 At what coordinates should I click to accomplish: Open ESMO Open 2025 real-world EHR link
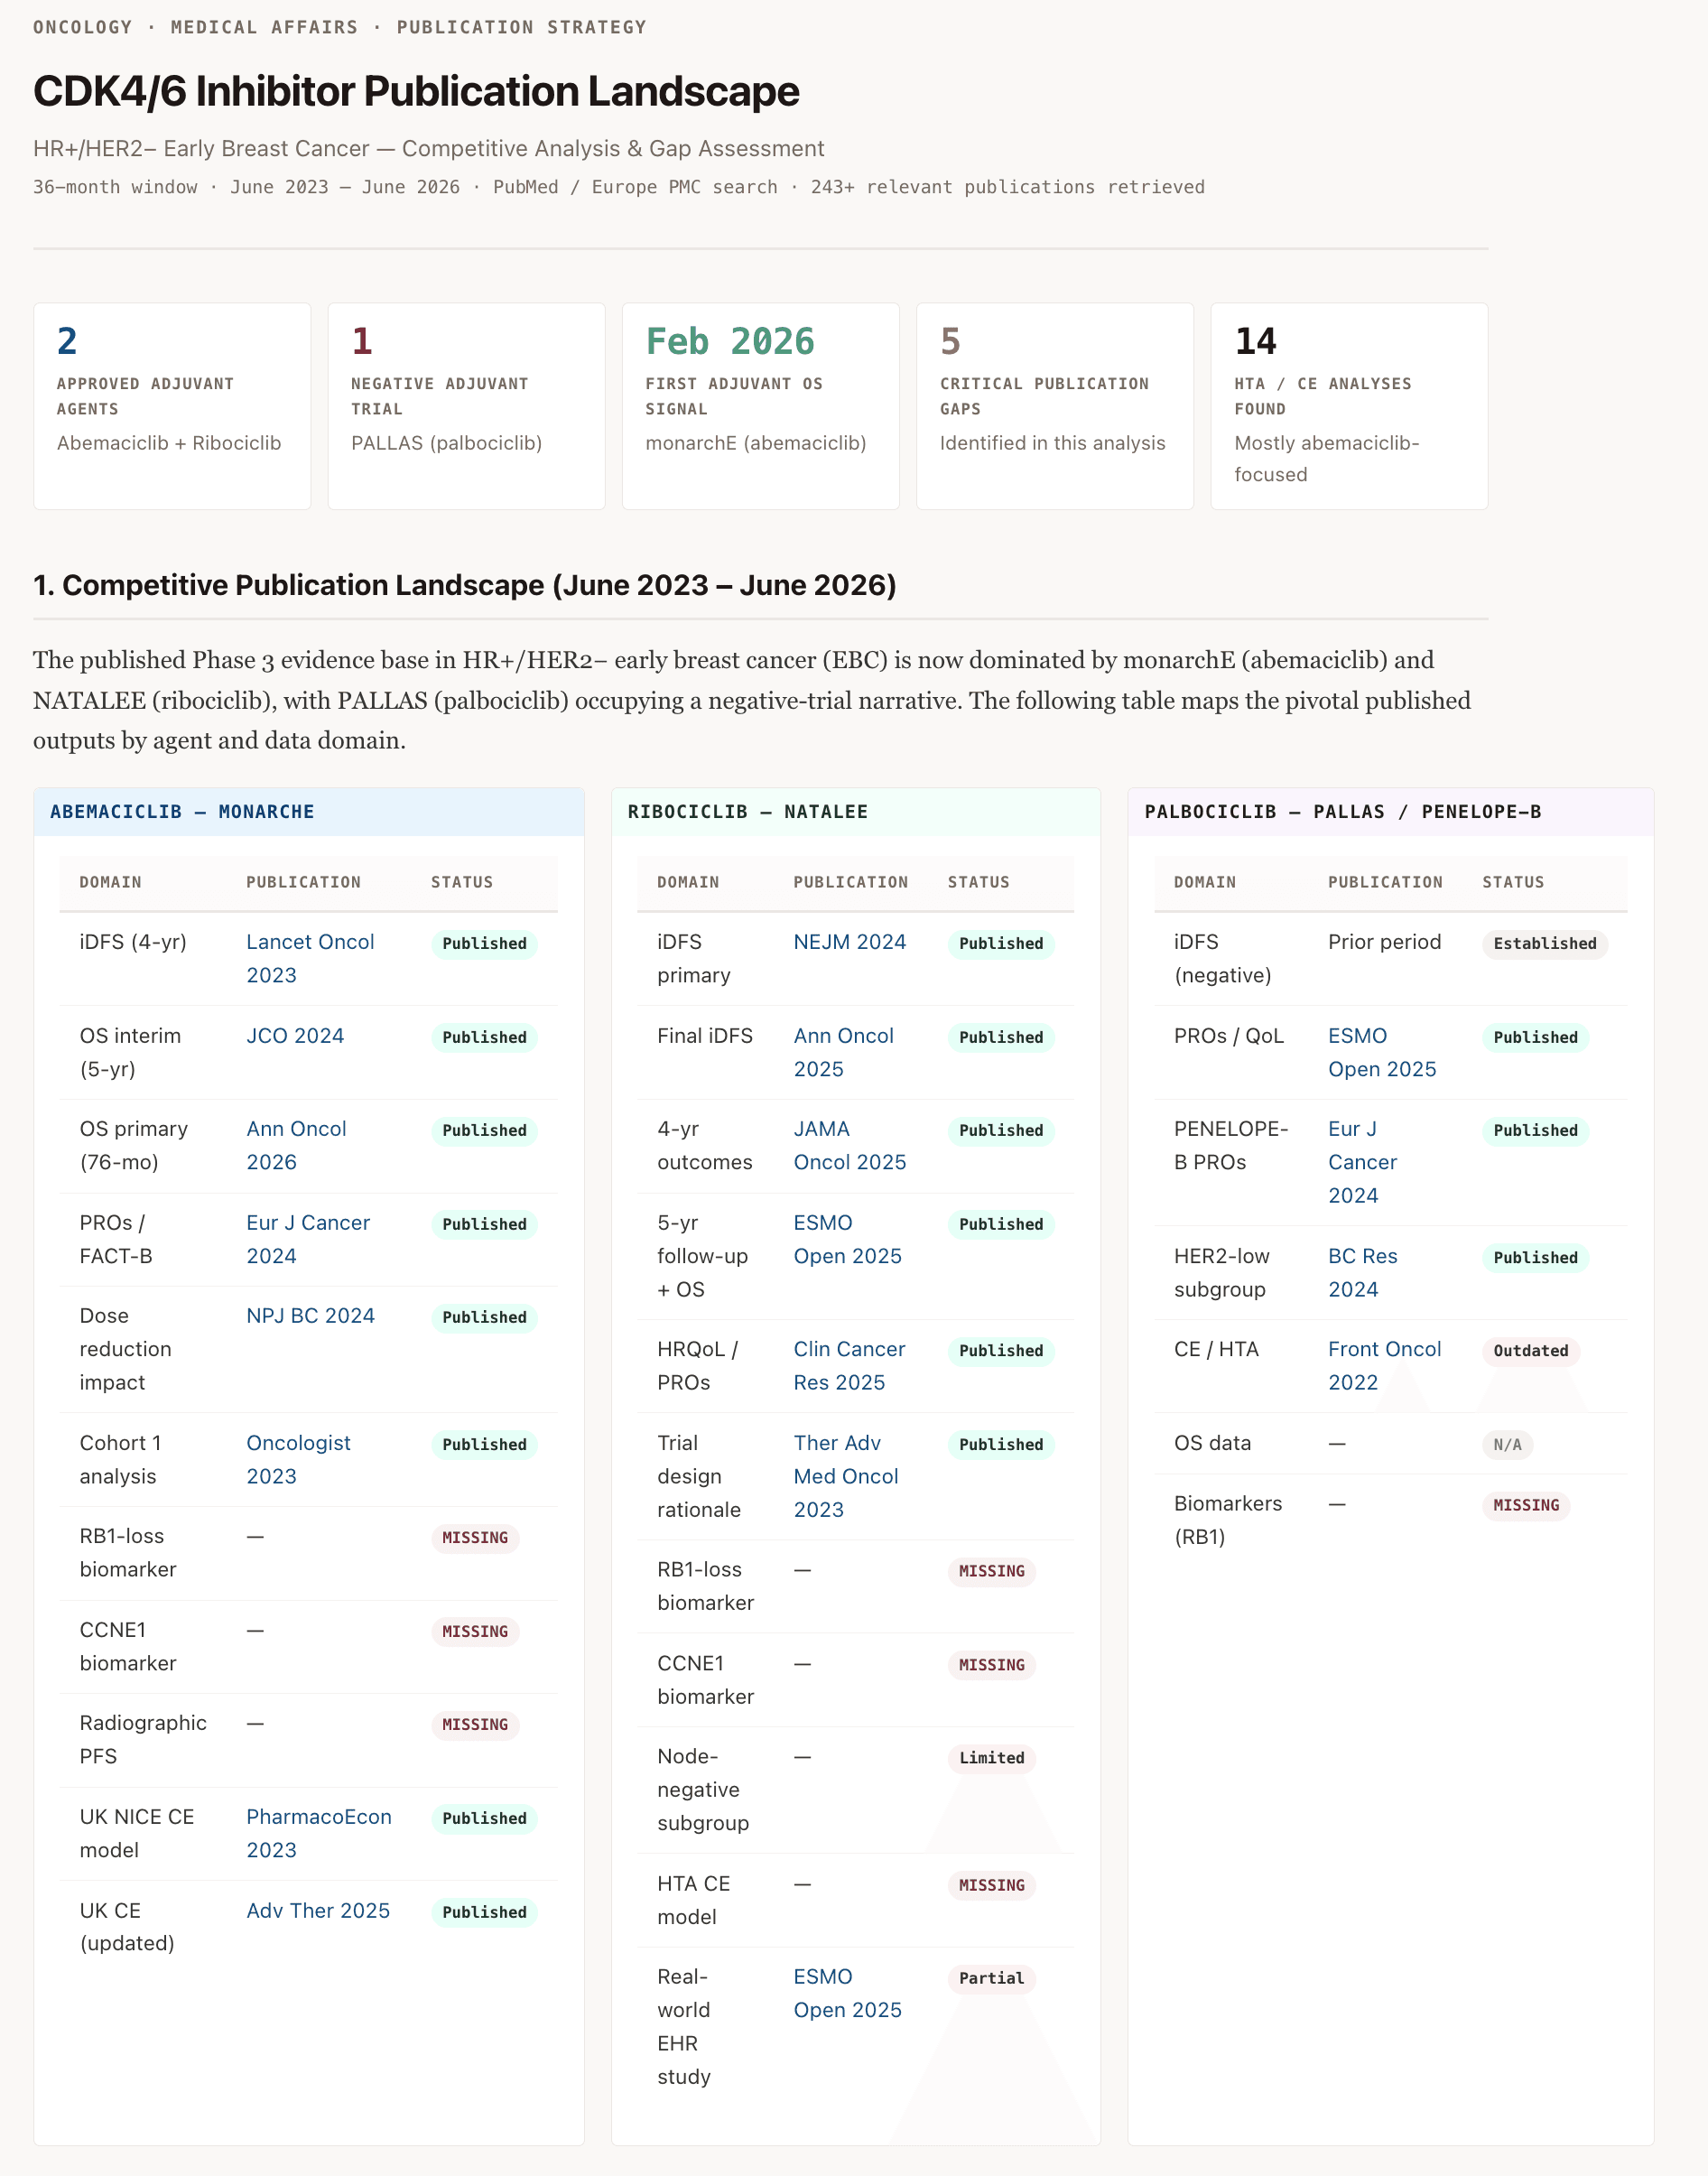click(x=847, y=1993)
